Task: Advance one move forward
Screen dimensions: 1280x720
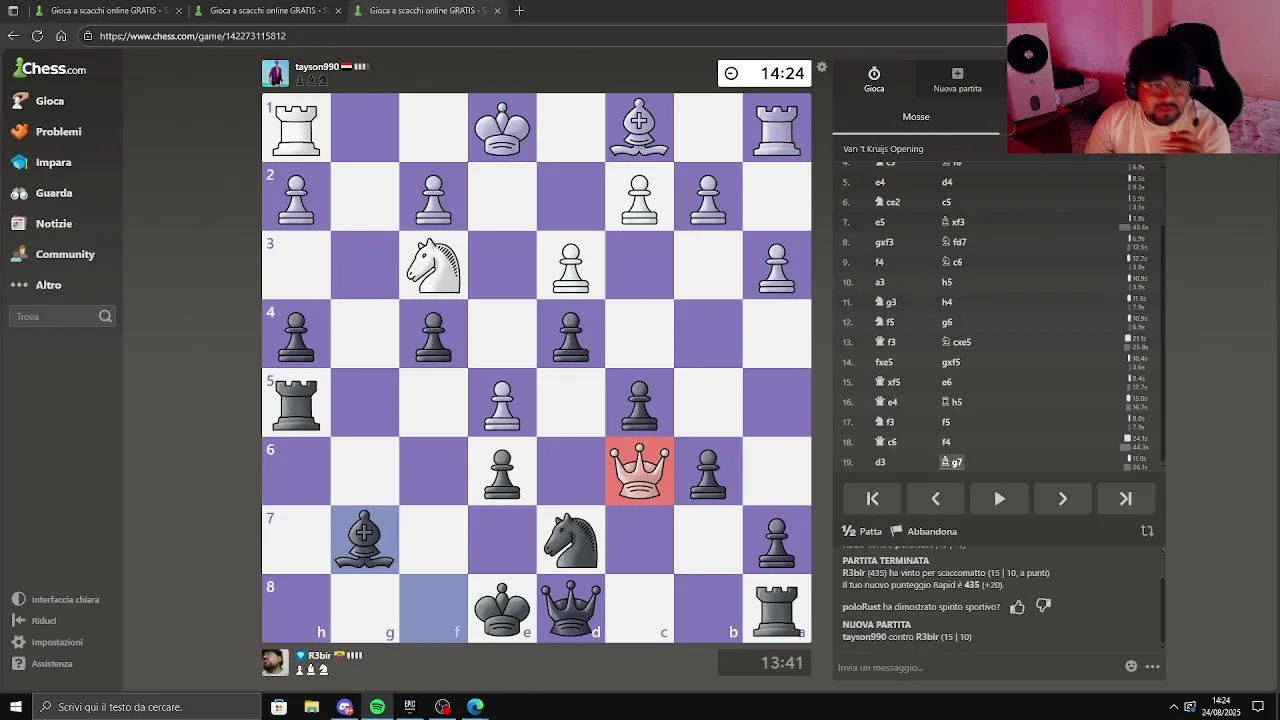Action: (x=1062, y=498)
